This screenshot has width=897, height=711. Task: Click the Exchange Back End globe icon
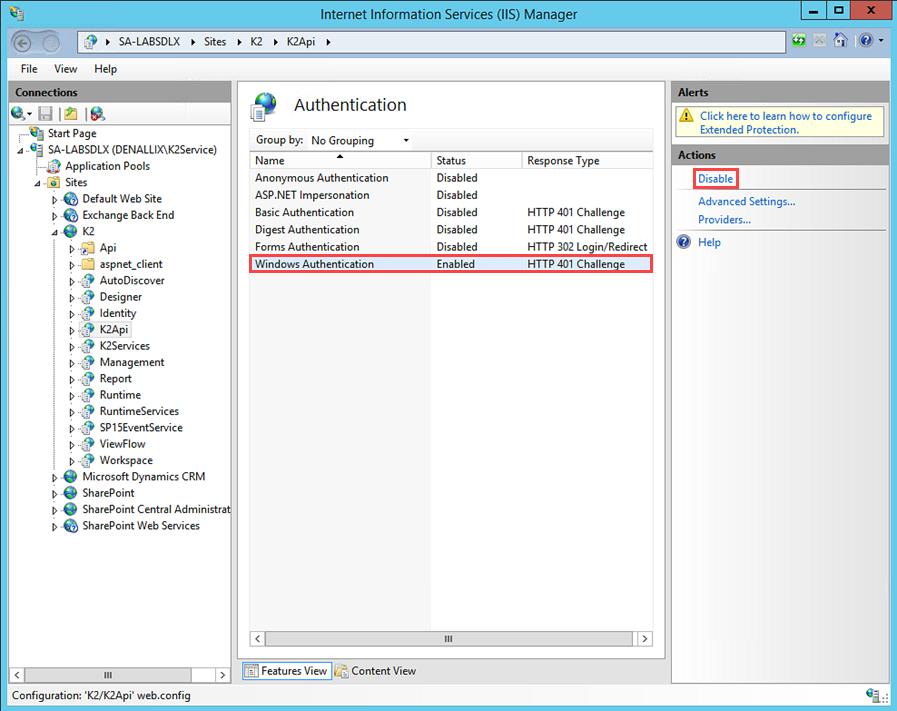[x=71, y=215]
